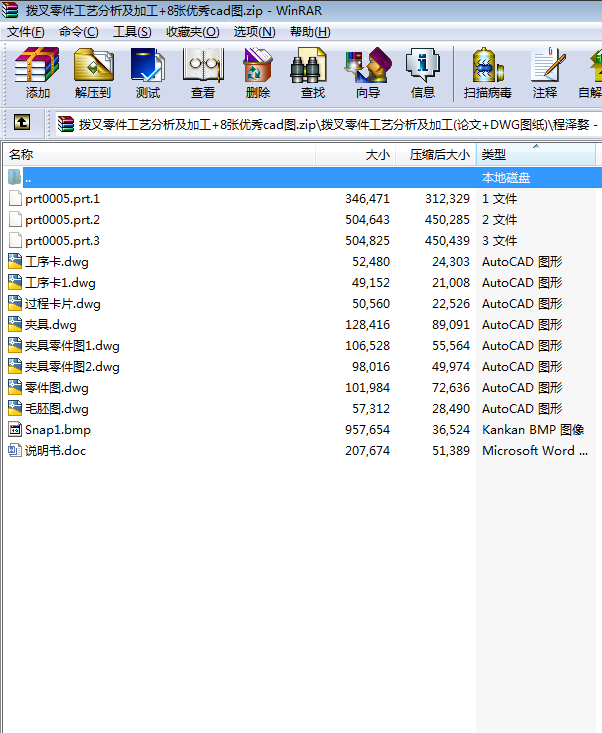Sort by Packed size (压缩后大小) header
The width and height of the screenshot is (602, 733).
click(436, 154)
